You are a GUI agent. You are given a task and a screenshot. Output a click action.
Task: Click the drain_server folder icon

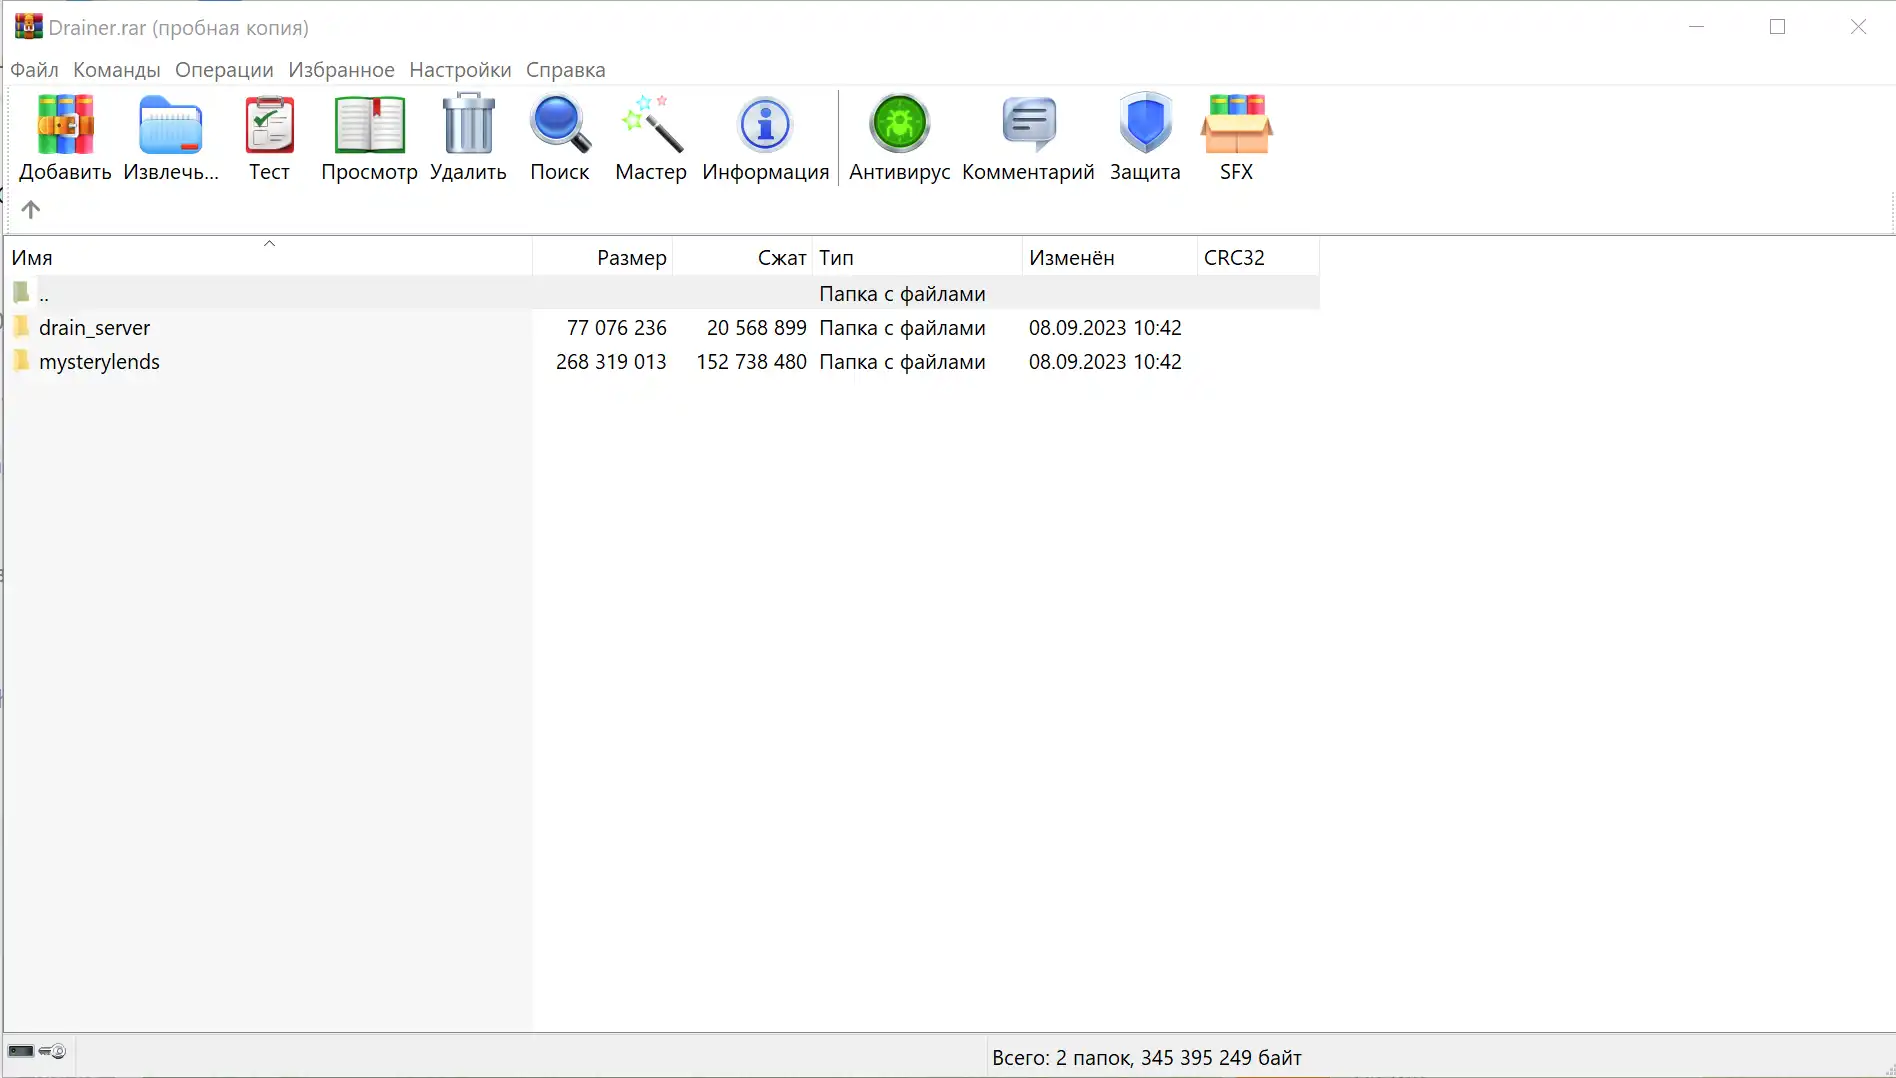(x=21, y=327)
